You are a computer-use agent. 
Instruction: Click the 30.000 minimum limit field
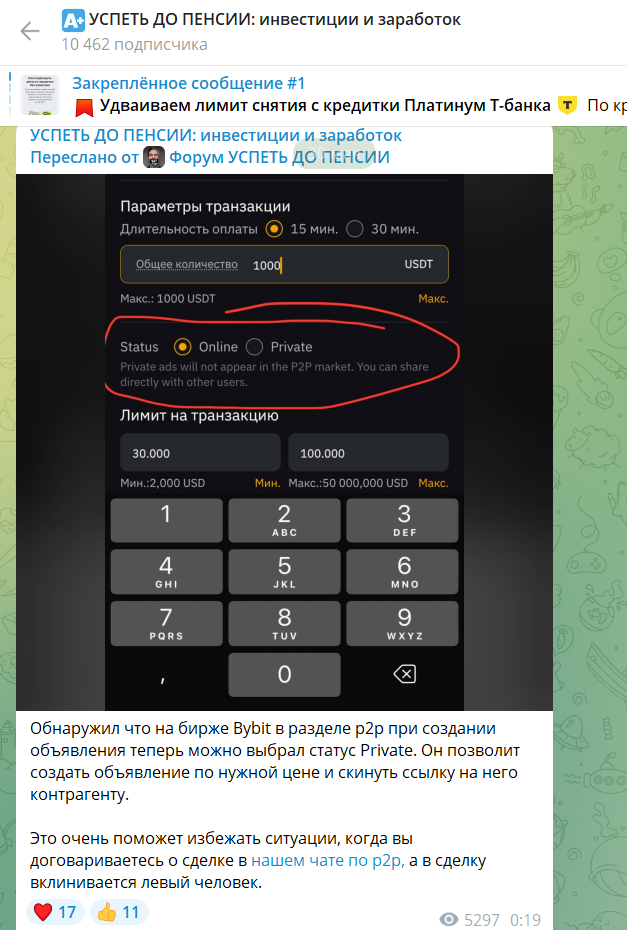tap(200, 453)
